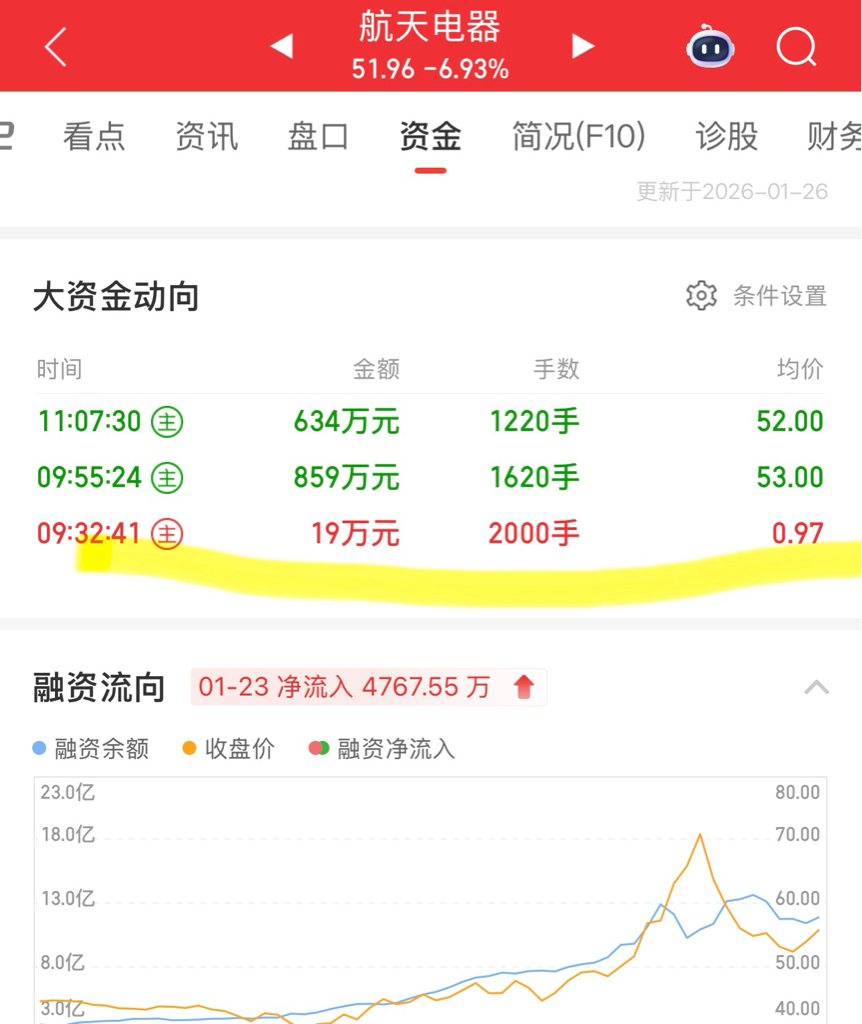Viewport: 862px width, 1024px height.
Task: Go to previous stock with left triangle
Action: 281,46
